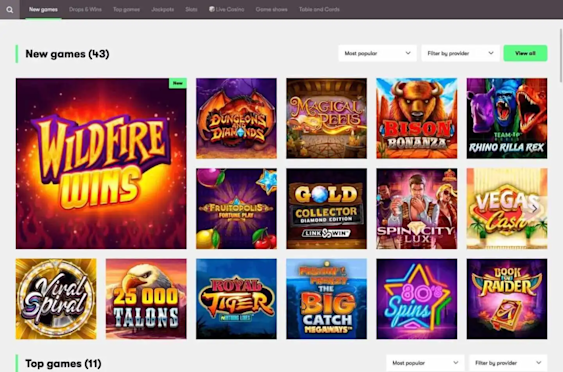Select the New games tab

pyautogui.click(x=43, y=9)
